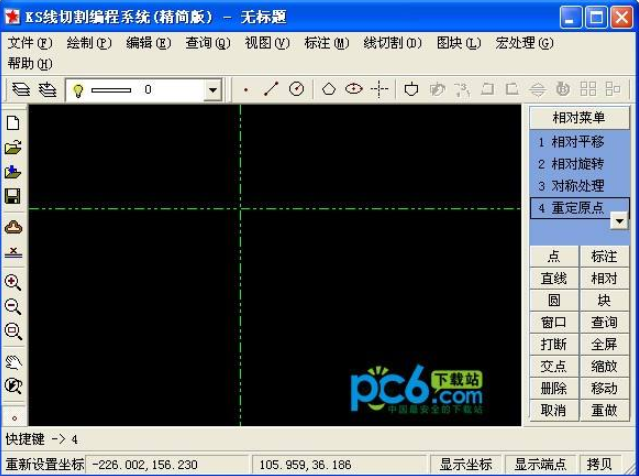Click the 取消 panel button
Viewport: 639px width, 476px height.
(x=554, y=410)
